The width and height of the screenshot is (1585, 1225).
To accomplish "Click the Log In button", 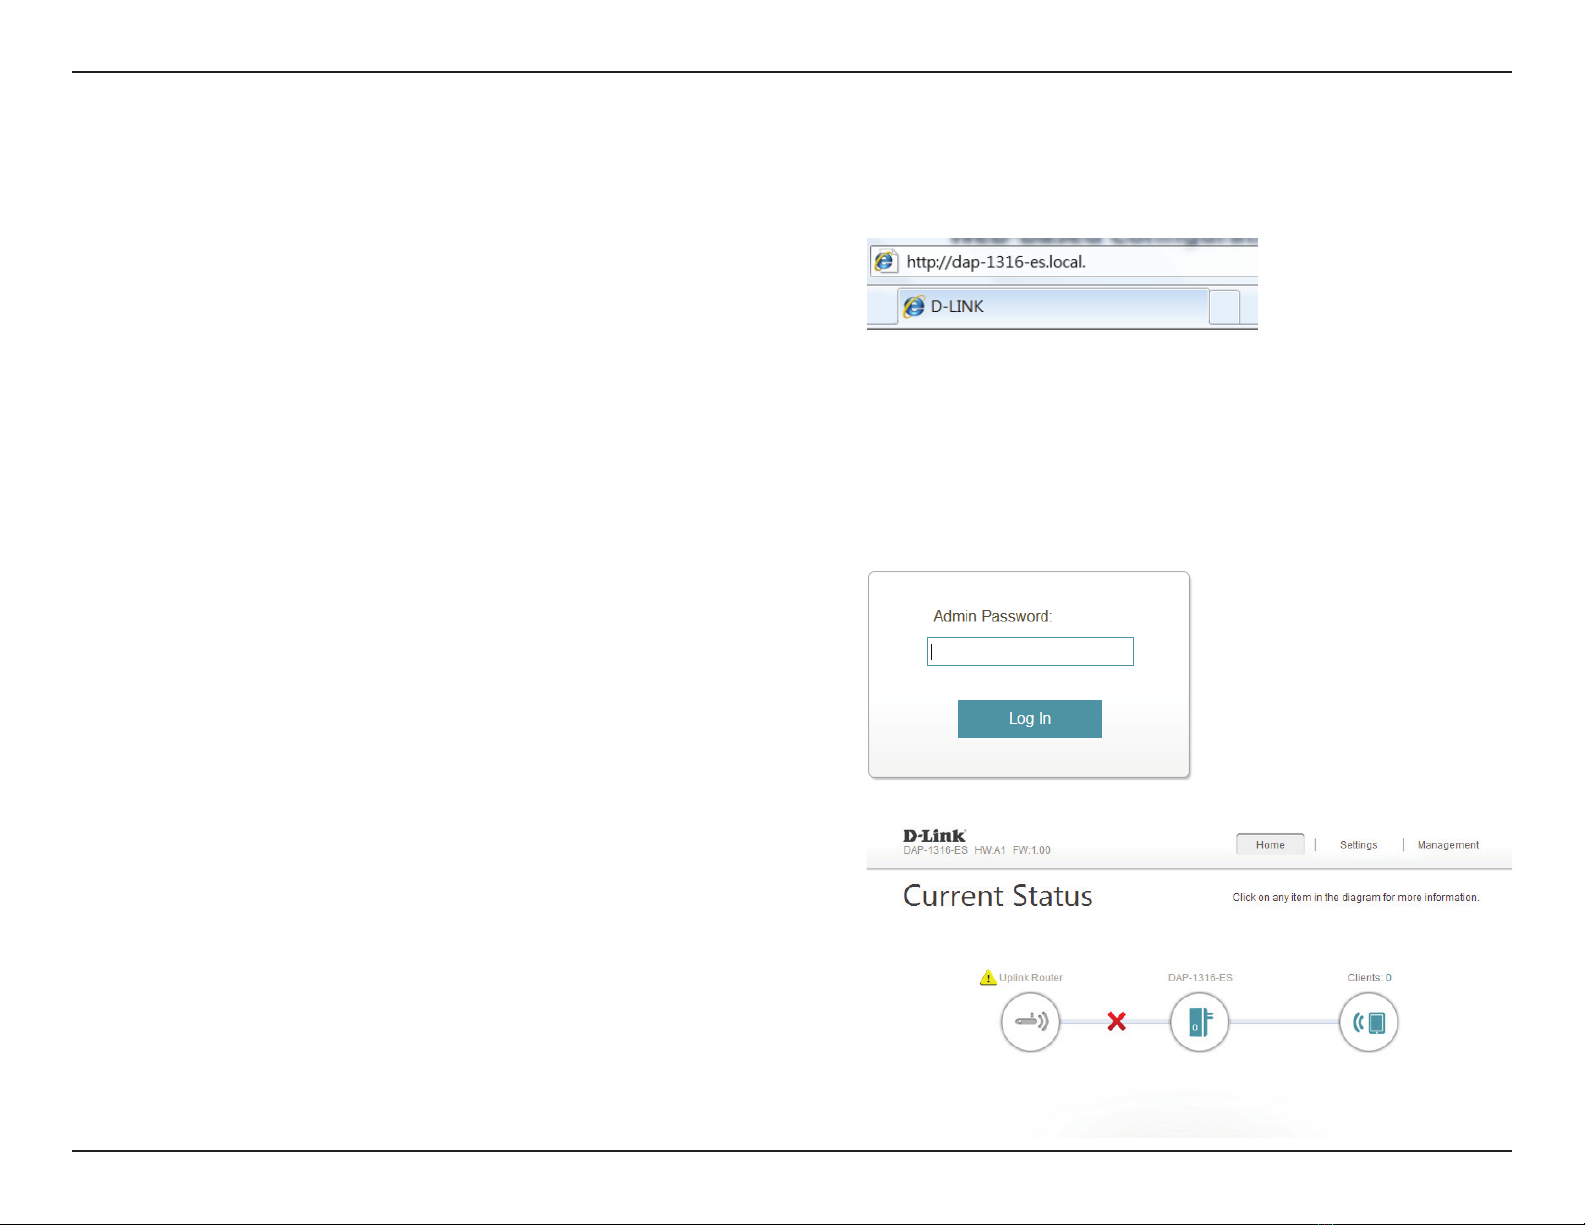I will point(1030,719).
